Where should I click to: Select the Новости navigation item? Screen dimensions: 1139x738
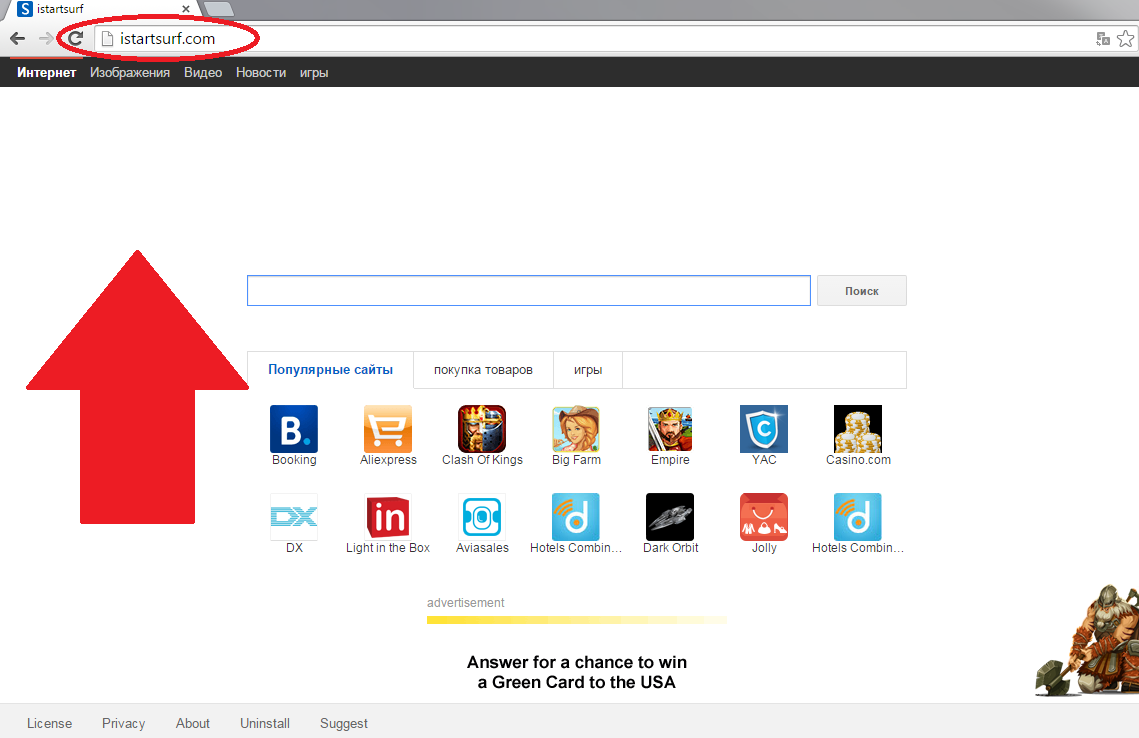point(261,73)
